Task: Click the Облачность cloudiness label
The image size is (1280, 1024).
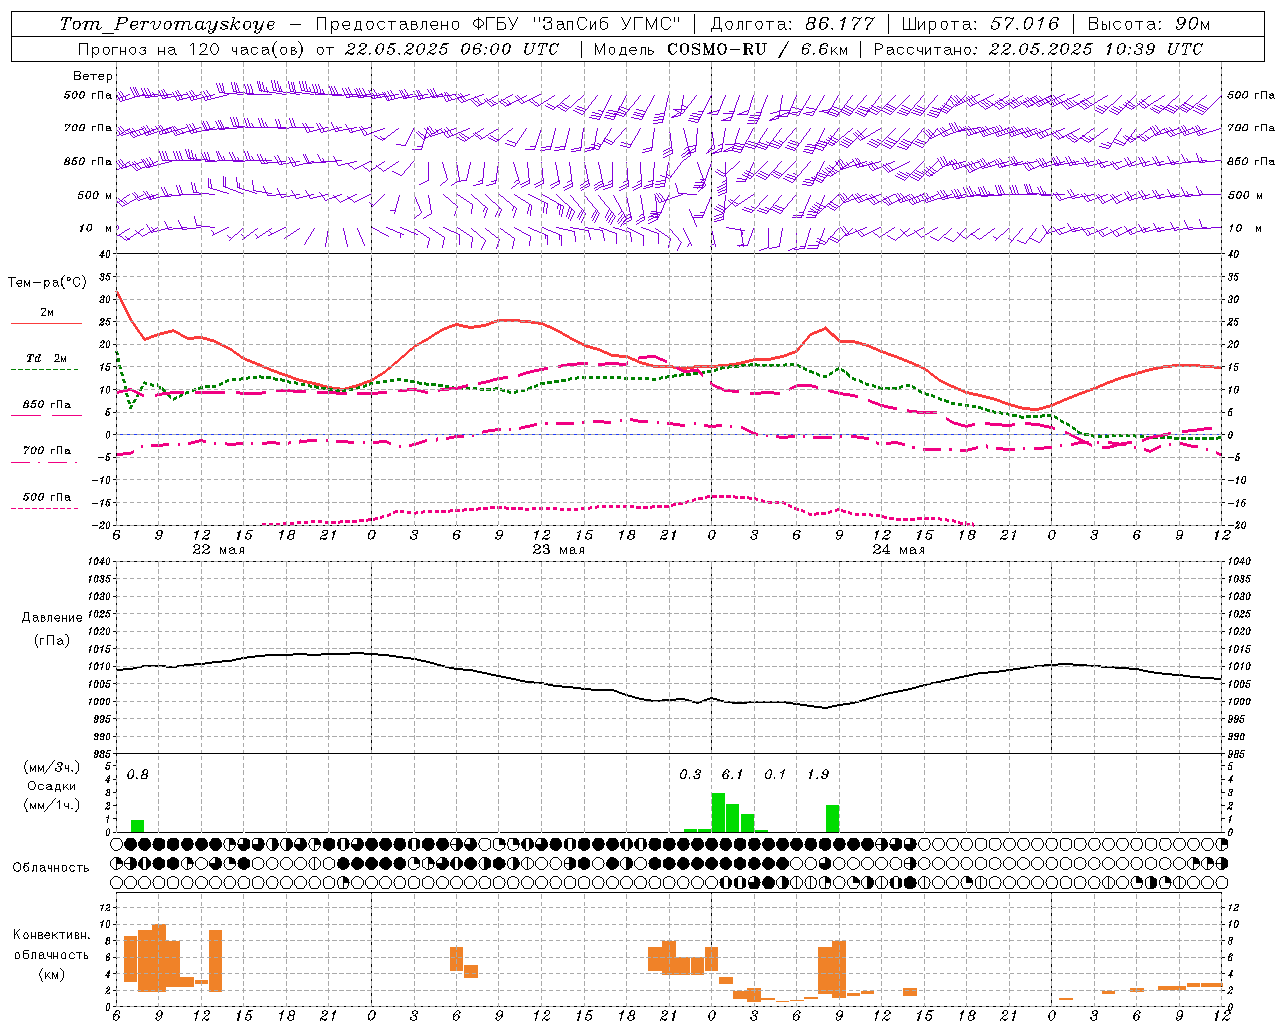Action: pyautogui.click(x=51, y=867)
